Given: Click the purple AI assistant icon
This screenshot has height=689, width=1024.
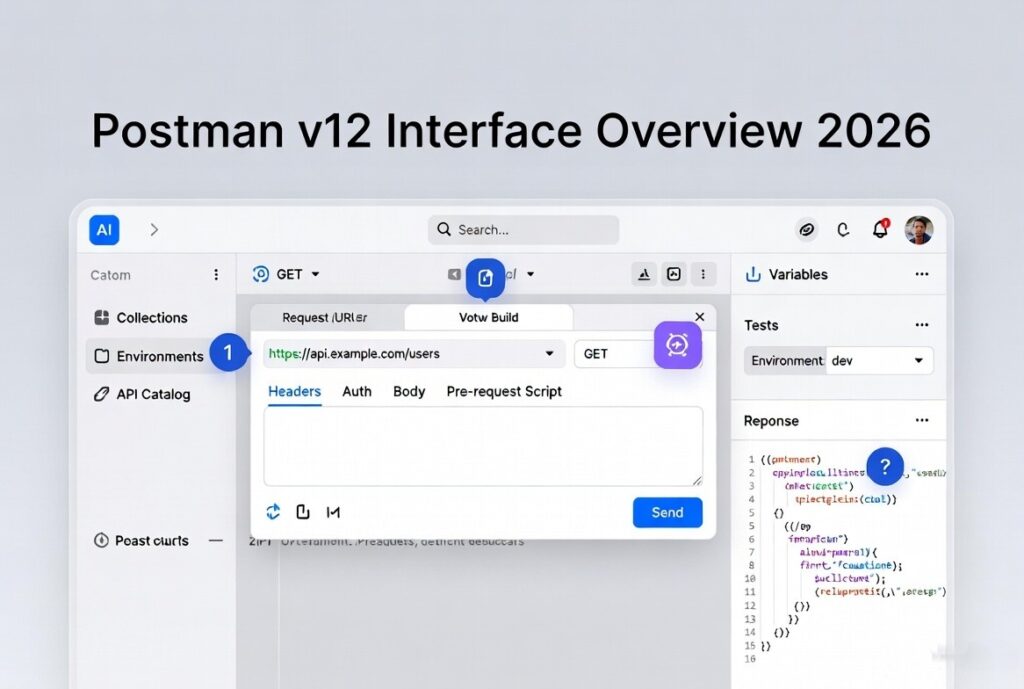Looking at the screenshot, I should 678,345.
